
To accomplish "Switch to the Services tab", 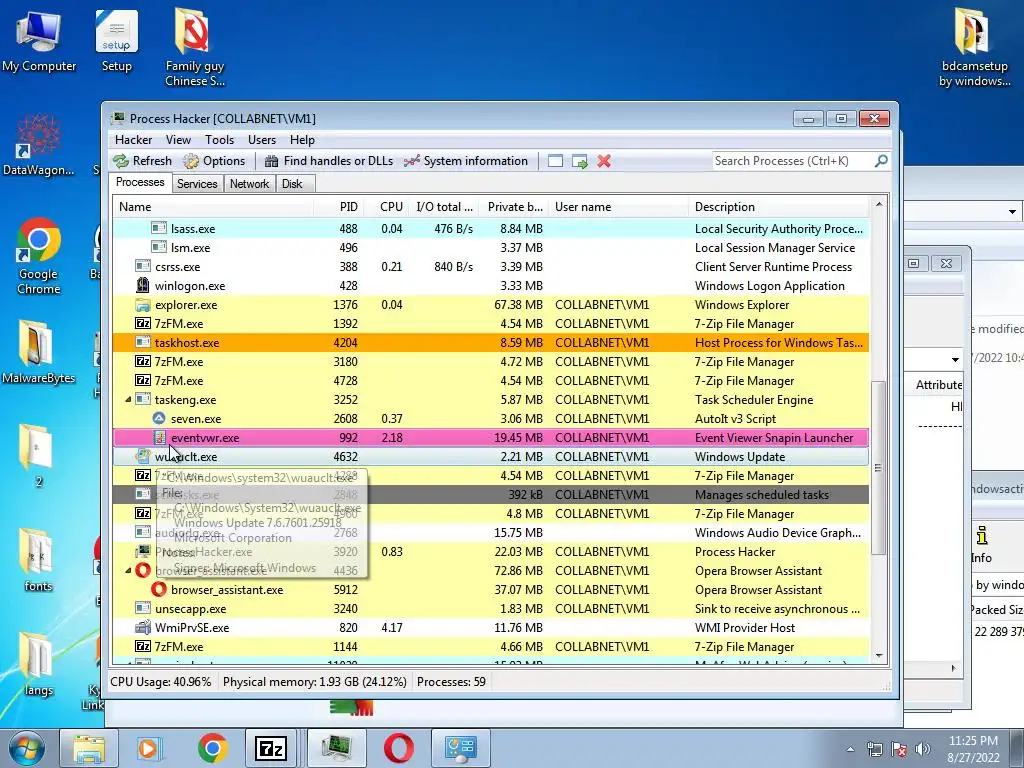I will (197, 184).
